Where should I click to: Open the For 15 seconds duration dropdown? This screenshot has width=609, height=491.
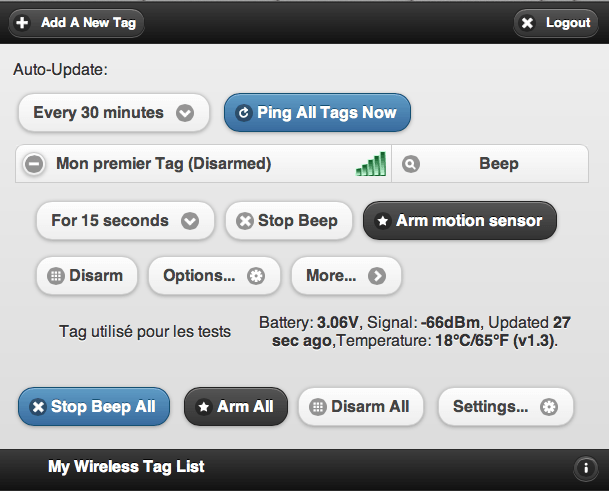pyautogui.click(x=125, y=221)
